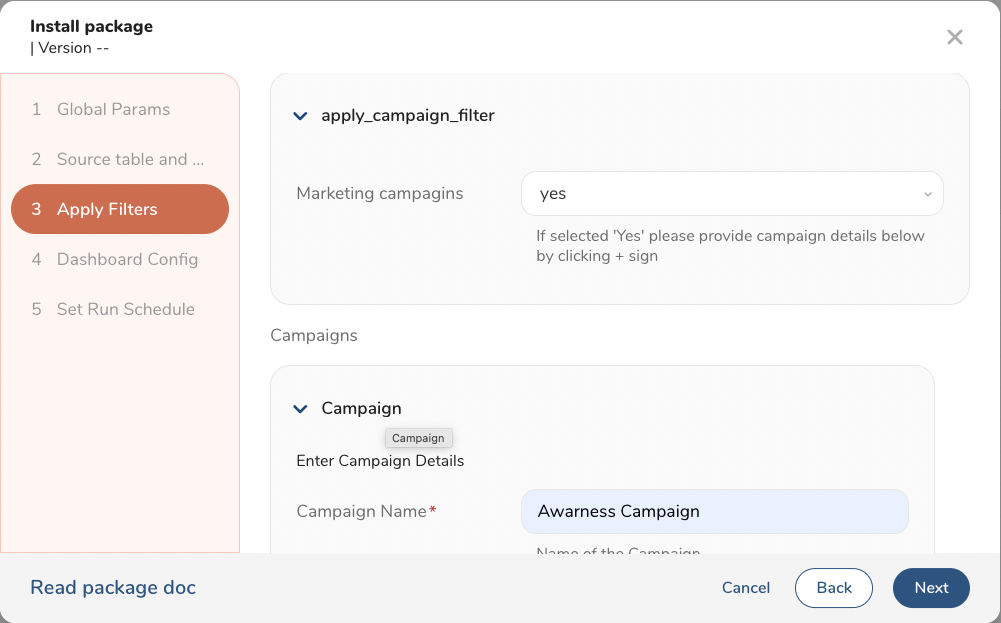This screenshot has height=623, width=1001.
Task: Proceed with the Next button
Action: click(930, 588)
